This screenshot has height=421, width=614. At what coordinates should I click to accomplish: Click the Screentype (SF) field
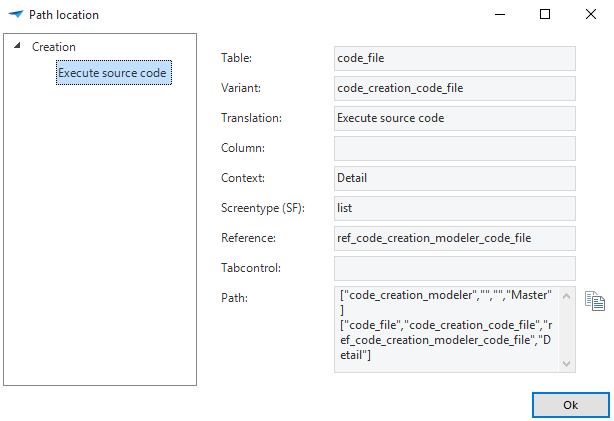click(454, 208)
